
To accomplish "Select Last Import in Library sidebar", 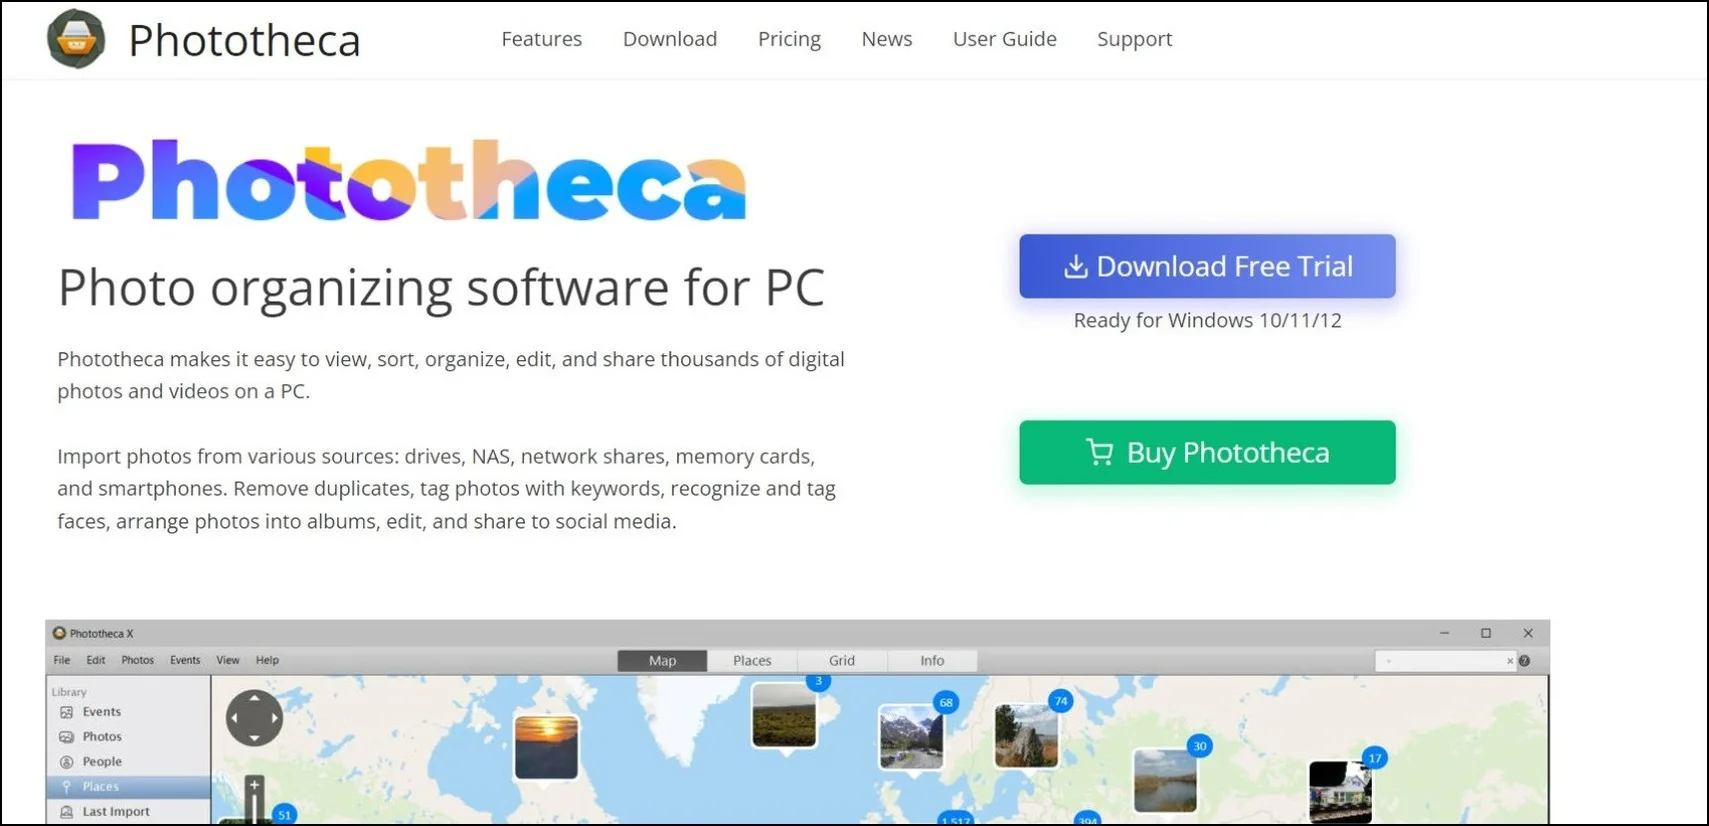I will (x=116, y=812).
